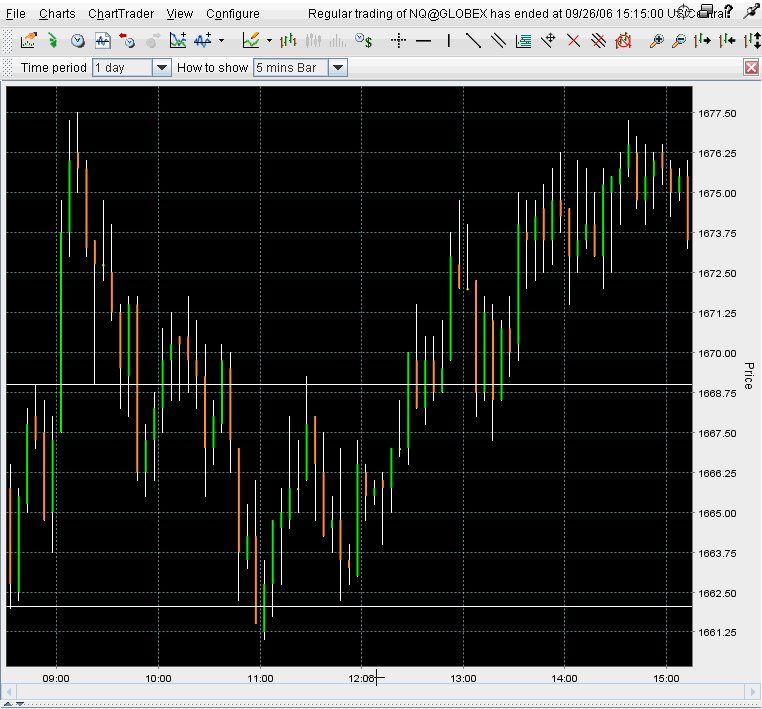
Task: Open the ChartTrader menu
Action: pos(121,14)
